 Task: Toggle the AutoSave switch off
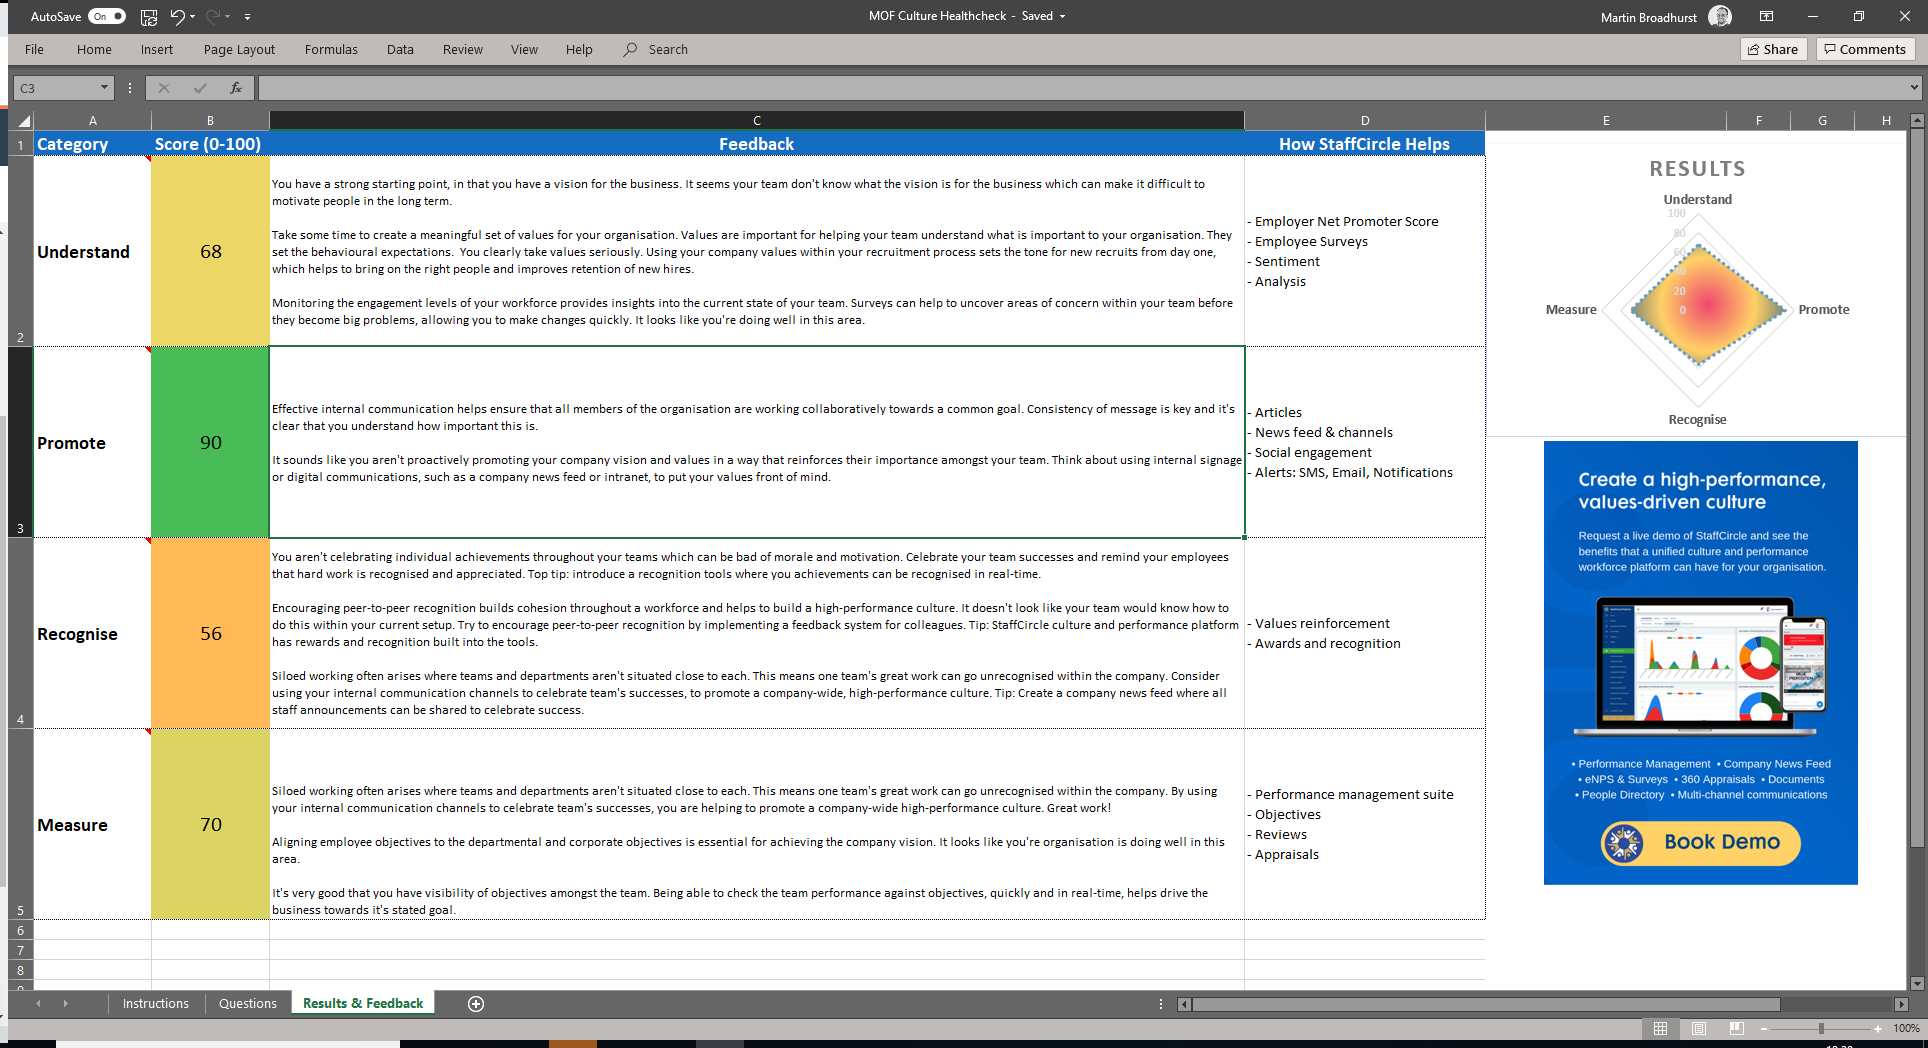[x=106, y=17]
